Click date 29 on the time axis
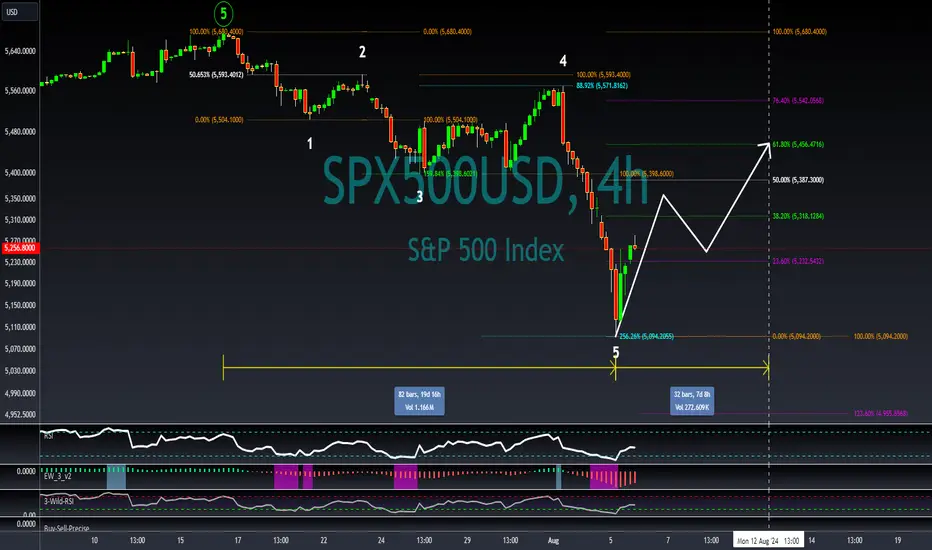The width and height of the screenshot is (932, 550). [x=467, y=540]
